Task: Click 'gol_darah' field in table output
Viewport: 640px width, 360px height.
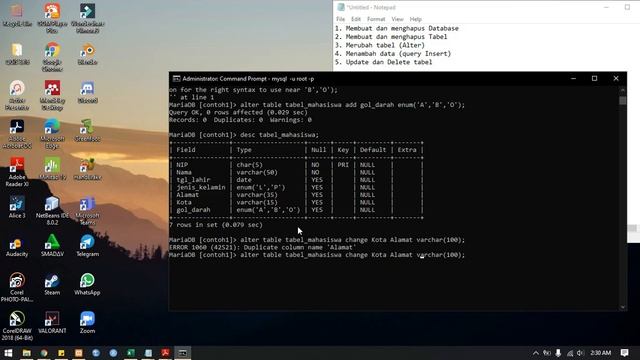Action: pos(193,210)
